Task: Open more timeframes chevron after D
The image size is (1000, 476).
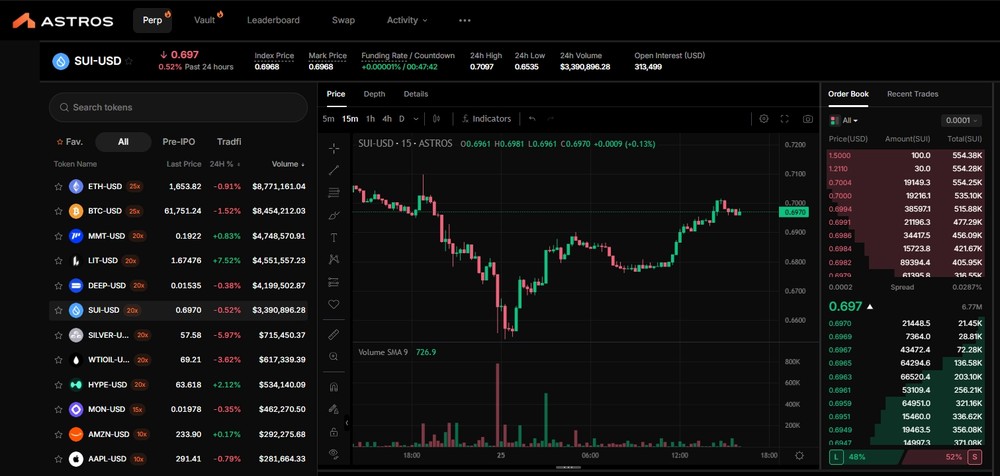Action: coord(416,119)
